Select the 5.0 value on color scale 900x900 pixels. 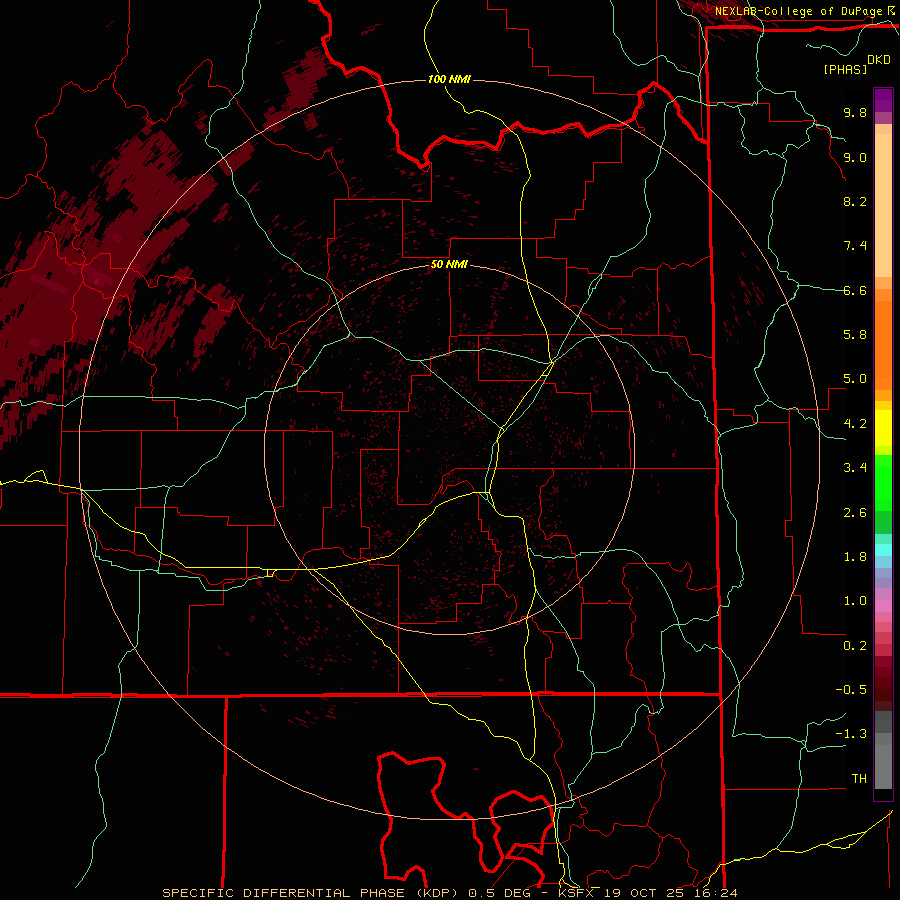855,379
